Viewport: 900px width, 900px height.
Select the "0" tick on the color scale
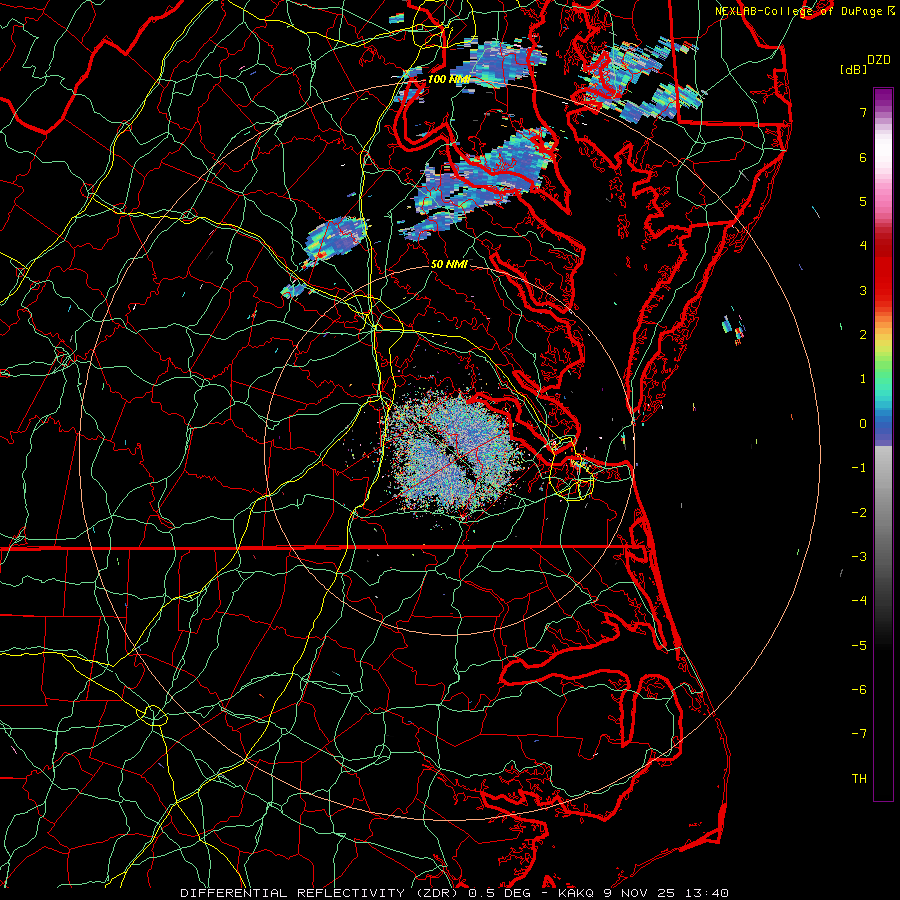coord(863,424)
